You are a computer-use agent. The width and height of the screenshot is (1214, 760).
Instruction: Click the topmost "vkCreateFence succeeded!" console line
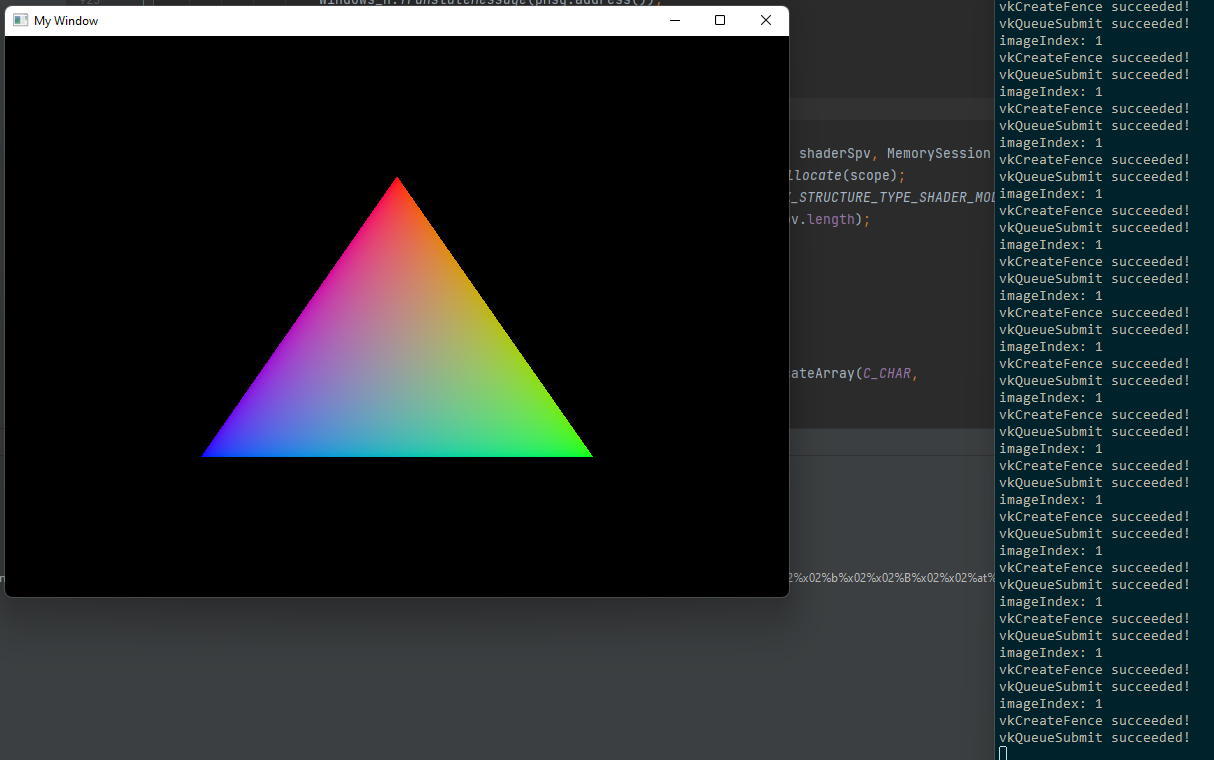coord(1094,7)
